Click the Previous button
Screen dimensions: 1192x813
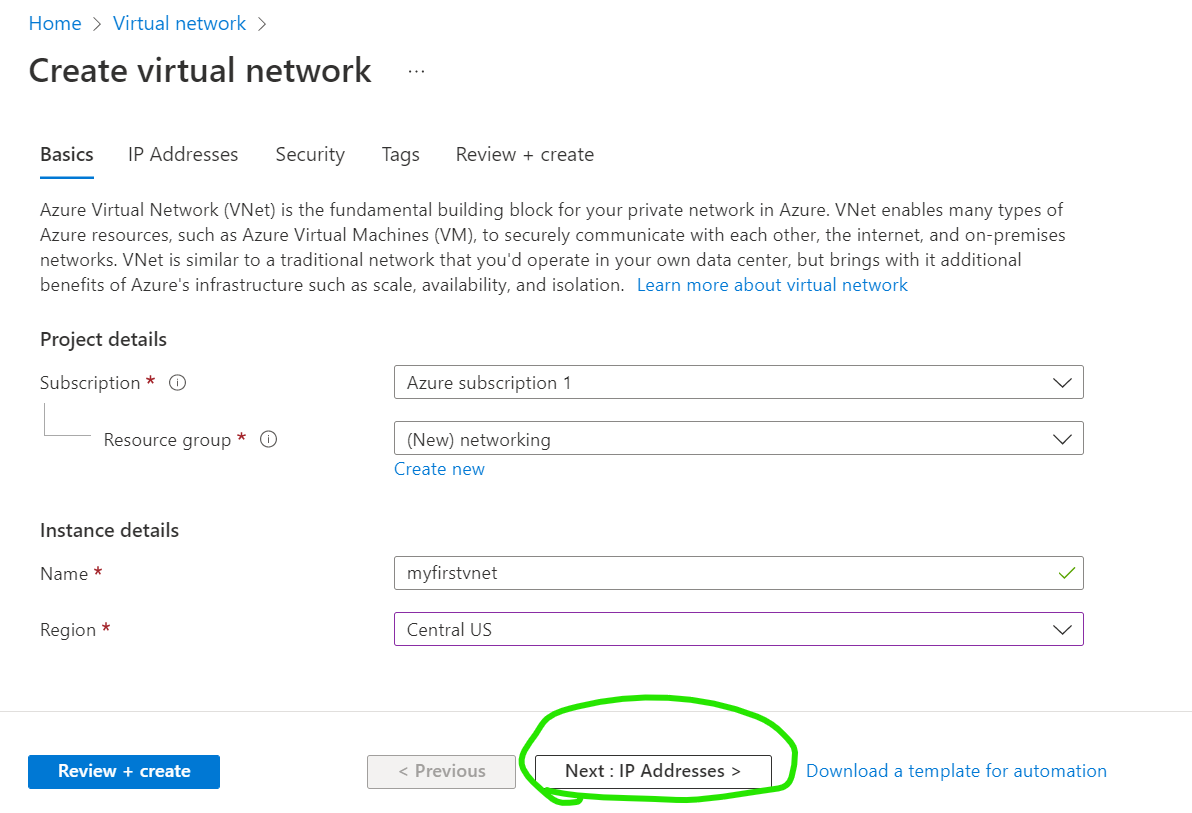click(x=442, y=772)
